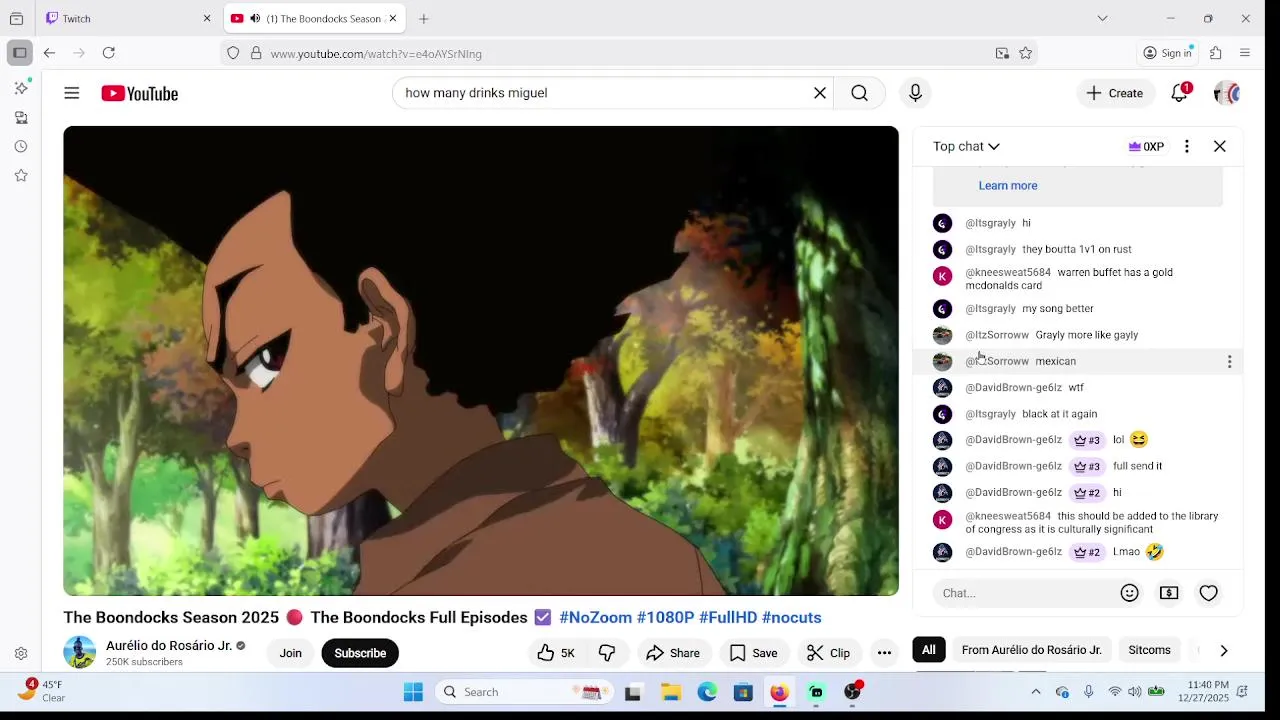Open options for the 'mexican' chat message

click(1230, 361)
